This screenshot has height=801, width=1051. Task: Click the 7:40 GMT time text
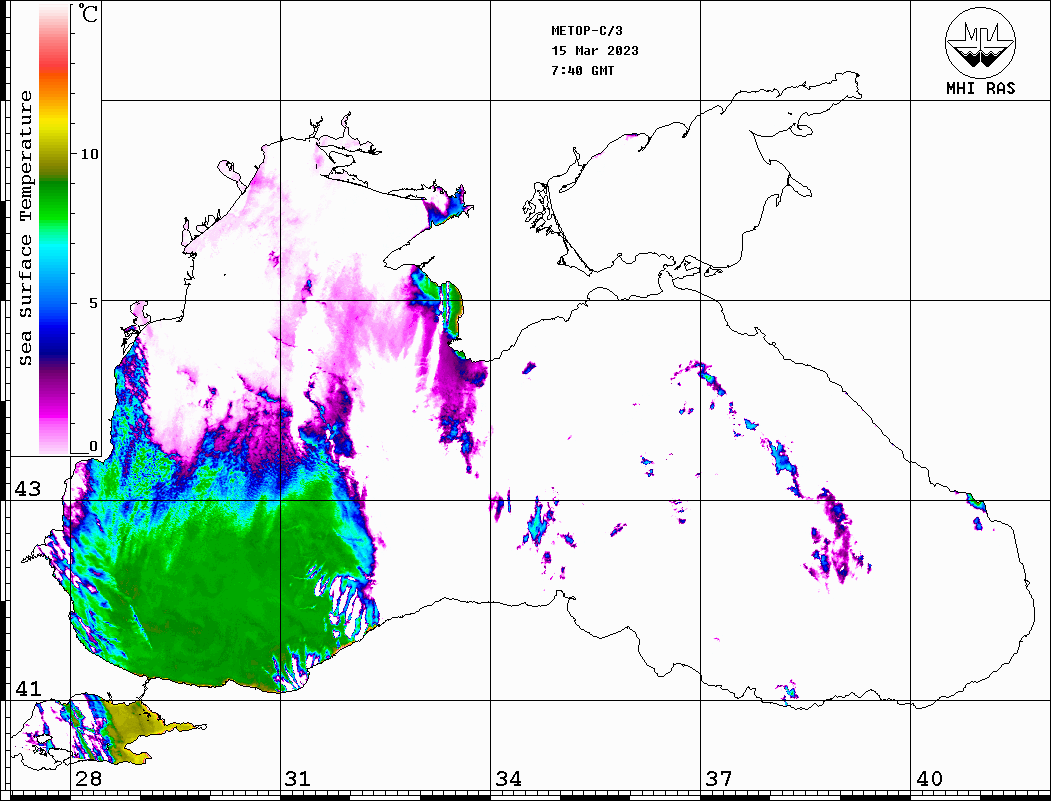pos(583,70)
